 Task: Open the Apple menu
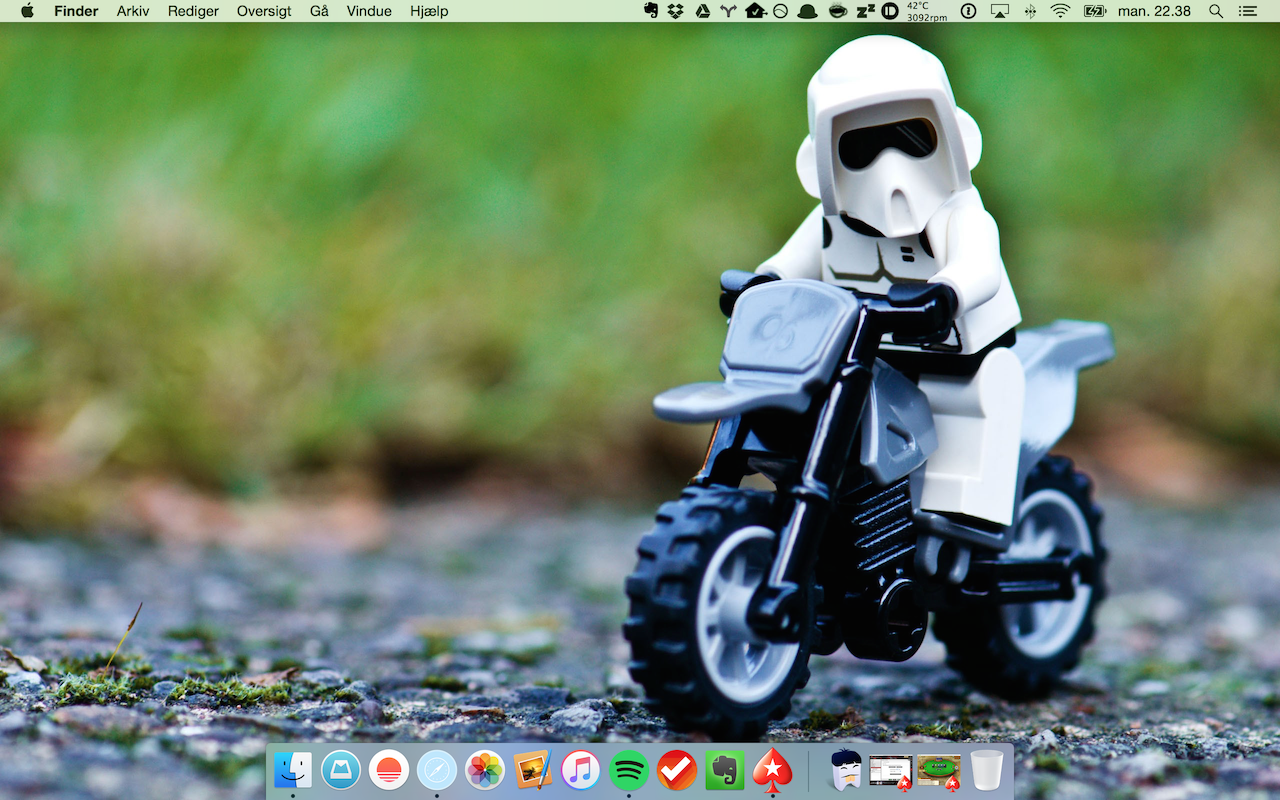(x=27, y=11)
